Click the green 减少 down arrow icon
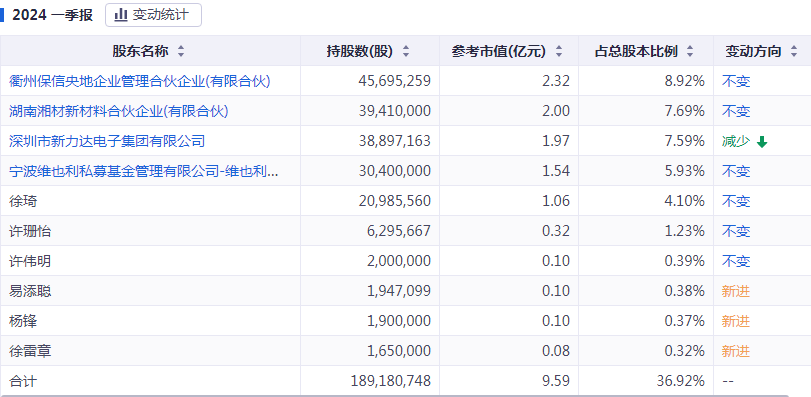Viewport: 811px width, 397px height. 762,142
